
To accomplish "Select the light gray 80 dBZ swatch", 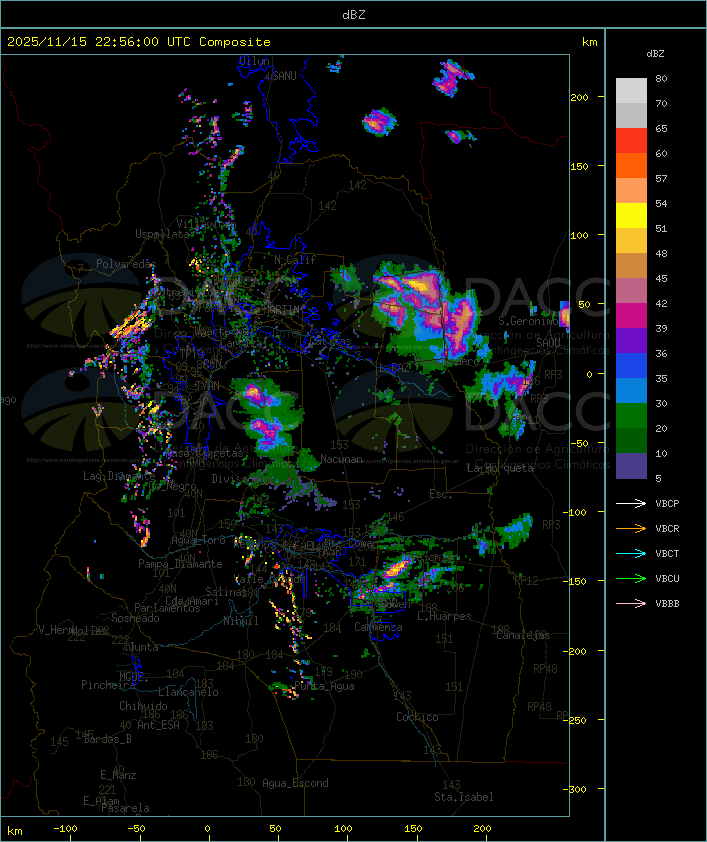I will (631, 90).
